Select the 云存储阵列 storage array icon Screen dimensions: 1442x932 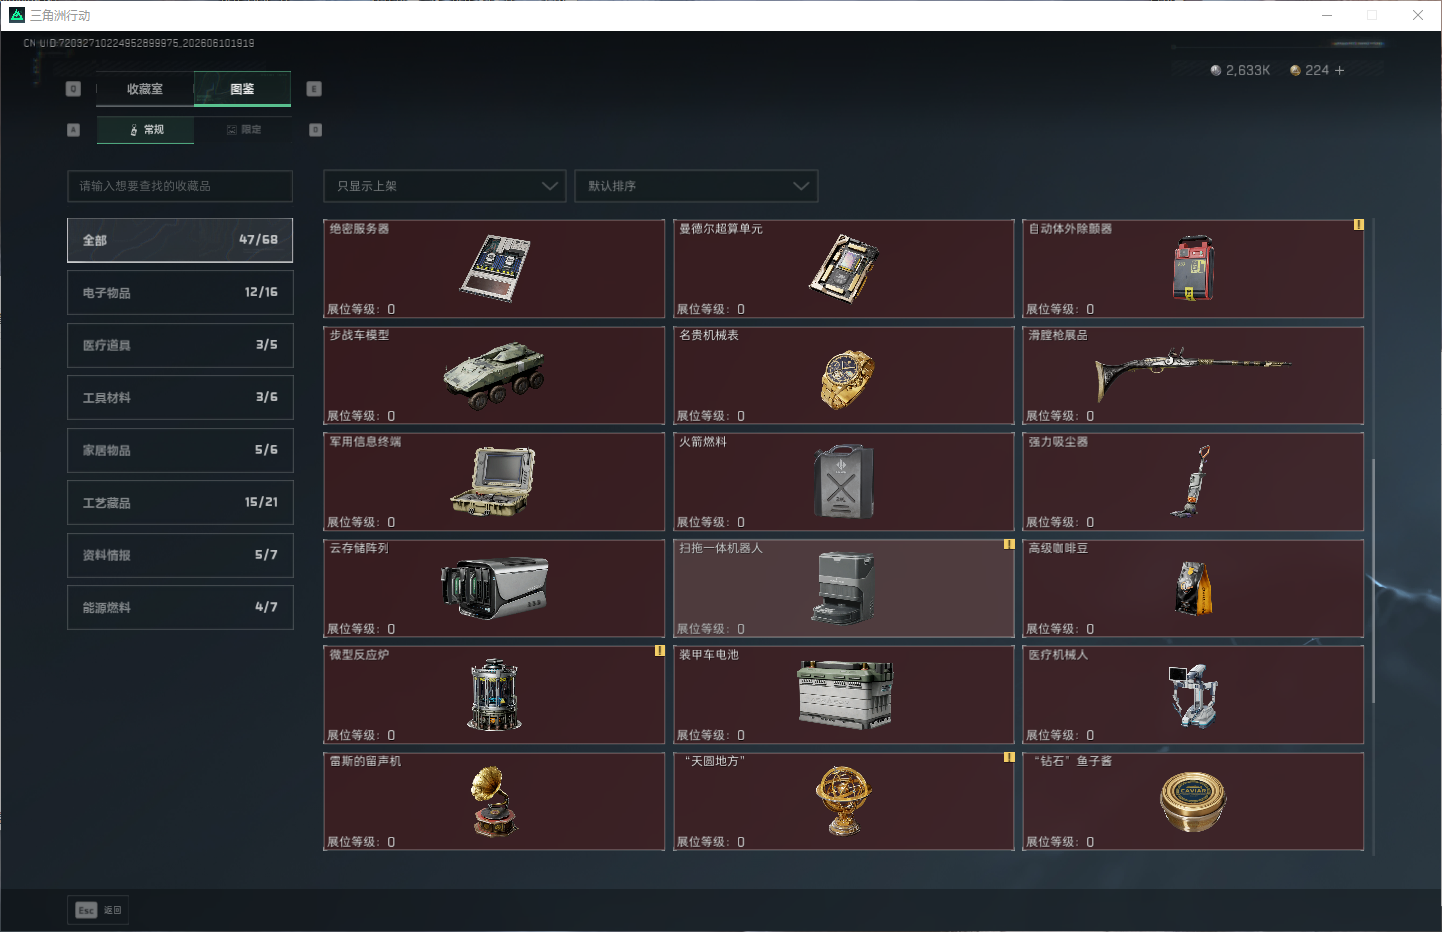pos(494,588)
